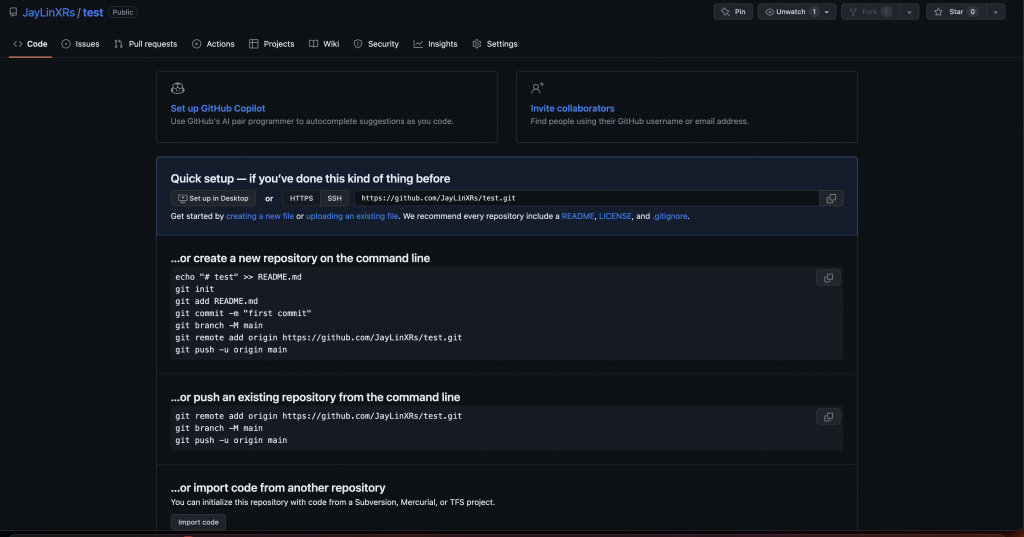Open the Fork dropdown arrow
This screenshot has width=1024, height=537.
[909, 12]
